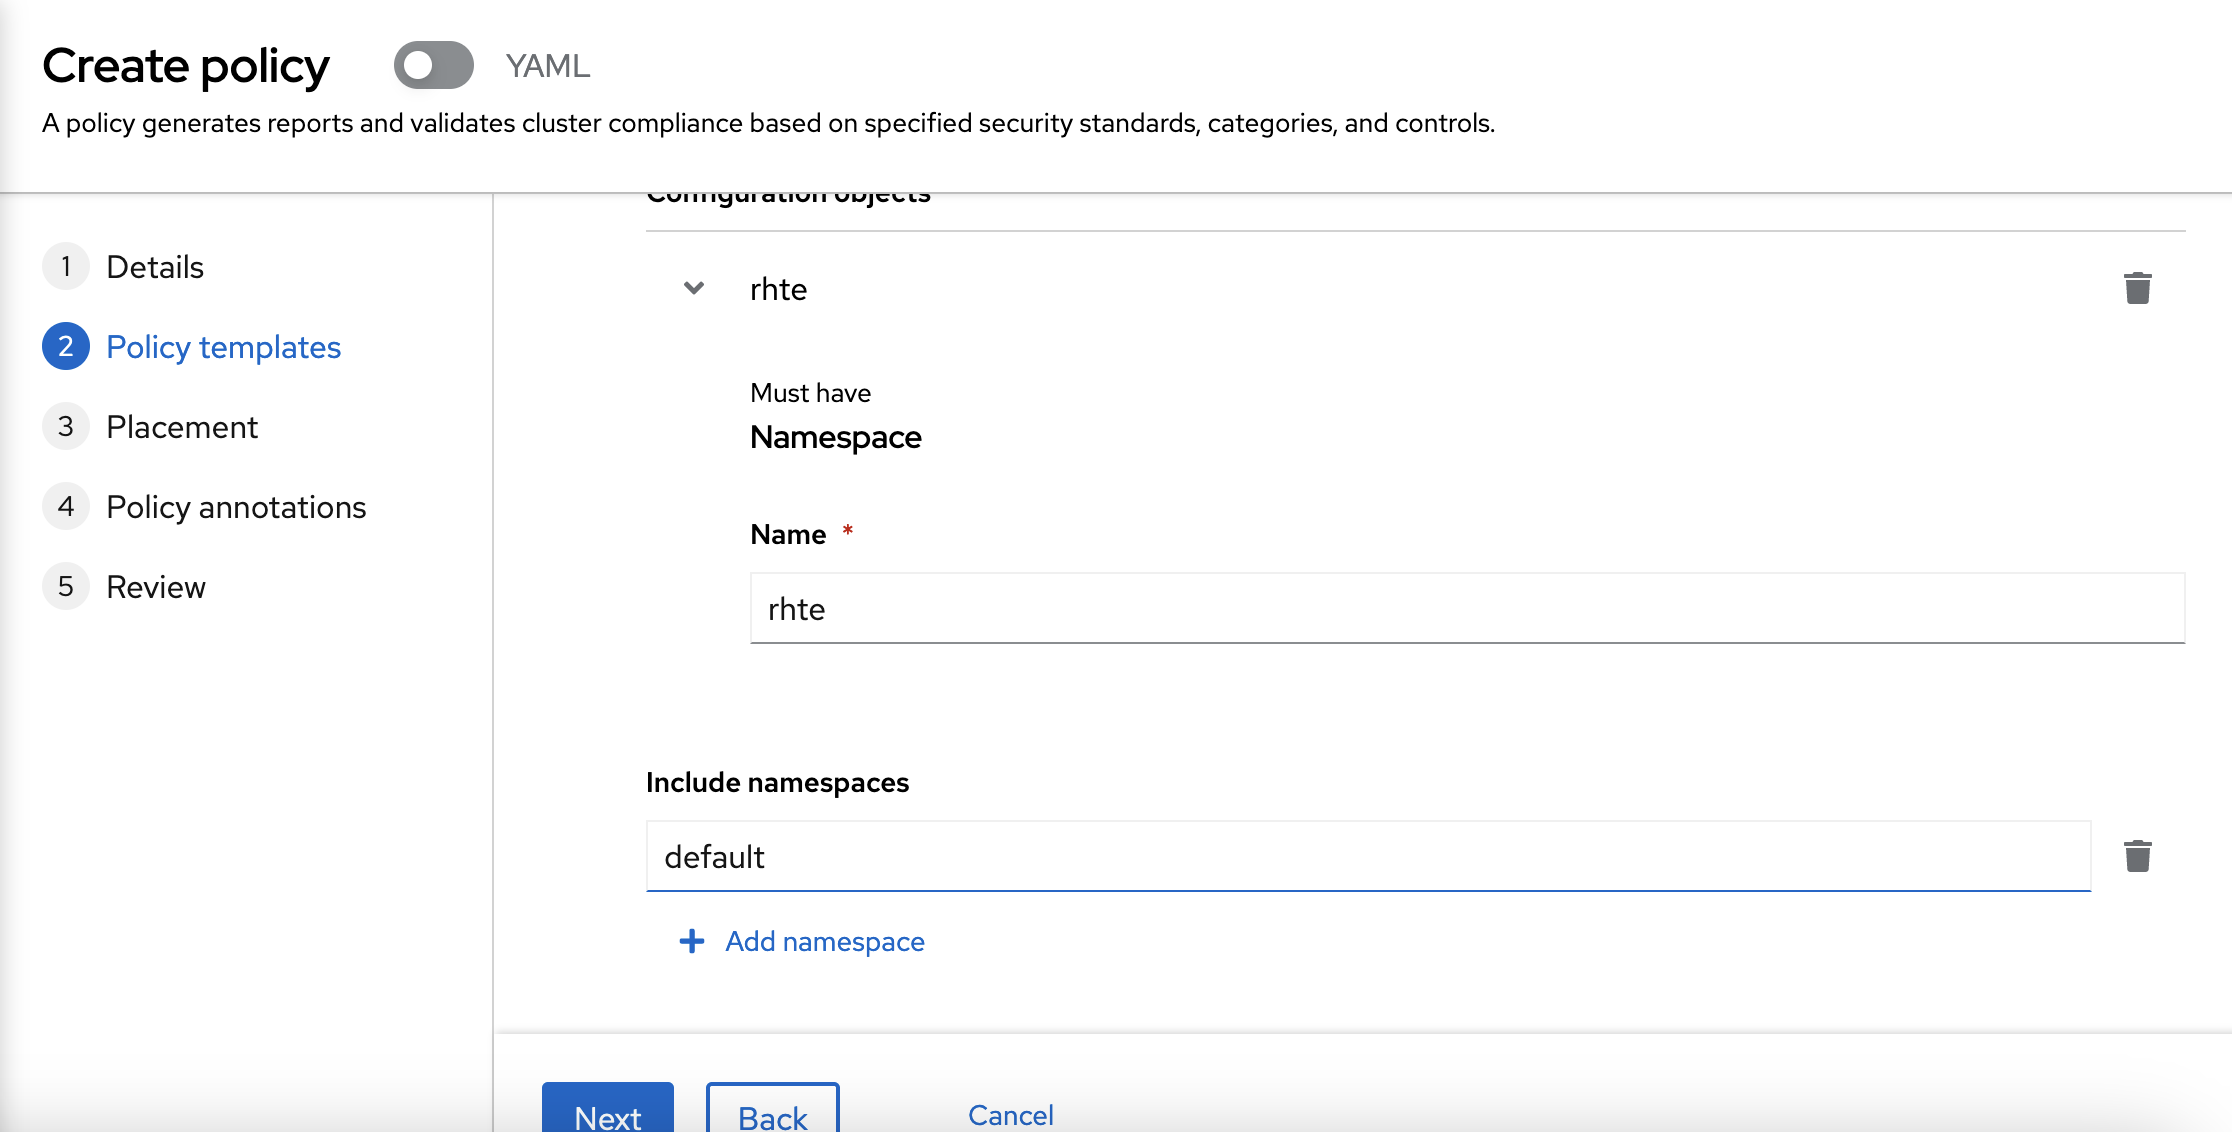Focus the Include namespaces default field
This screenshot has width=2232, height=1132.
pos(1368,856)
